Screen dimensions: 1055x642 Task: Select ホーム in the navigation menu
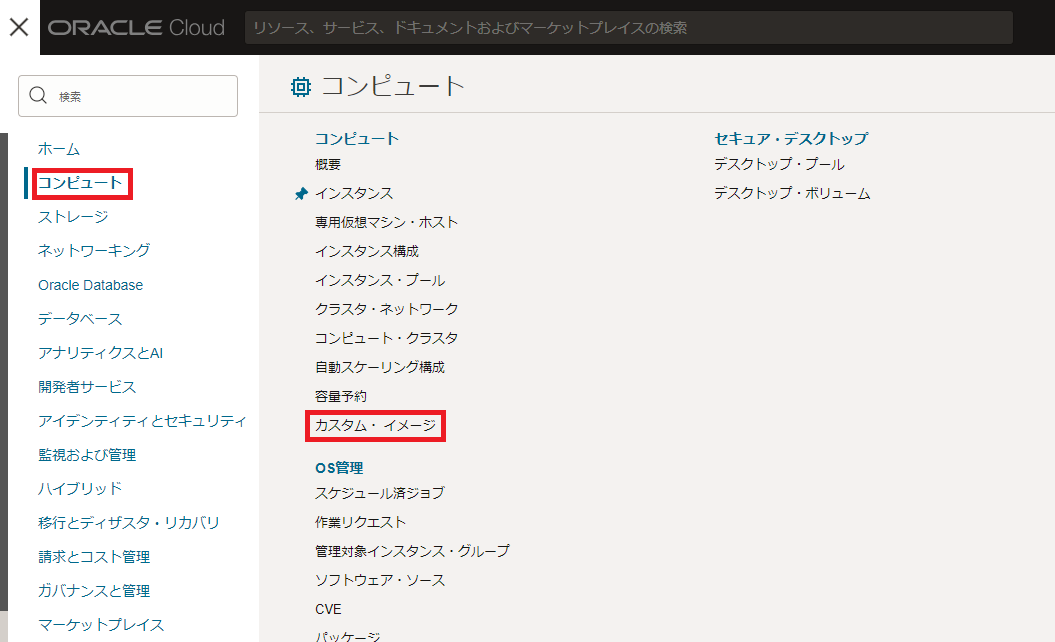tap(58, 149)
